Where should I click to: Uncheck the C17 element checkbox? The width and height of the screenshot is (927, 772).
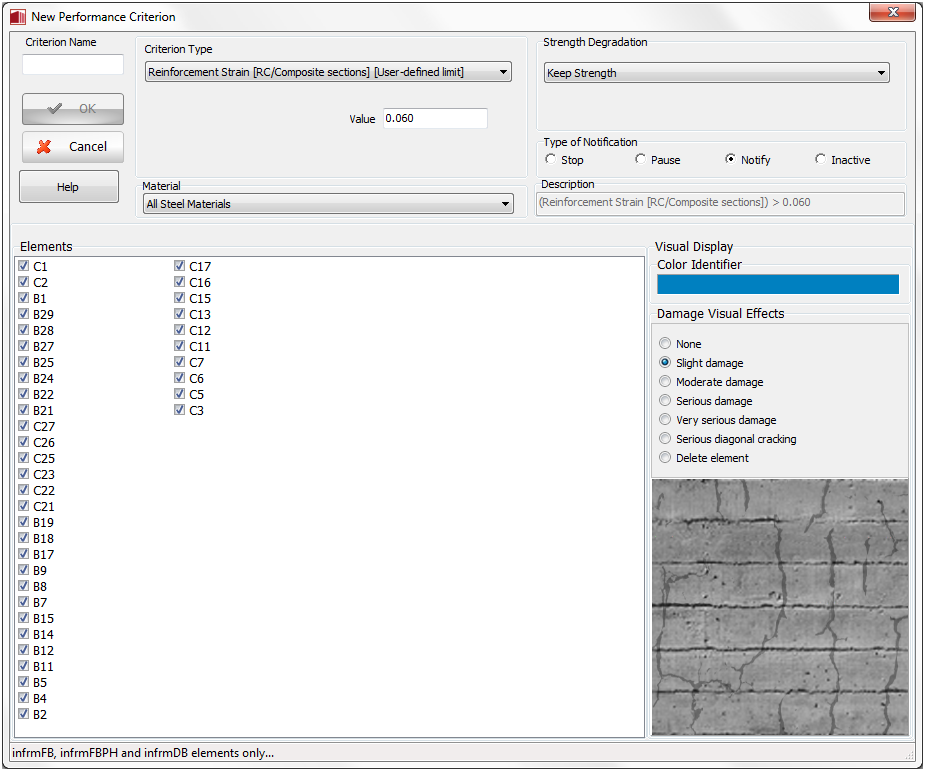[x=180, y=267]
